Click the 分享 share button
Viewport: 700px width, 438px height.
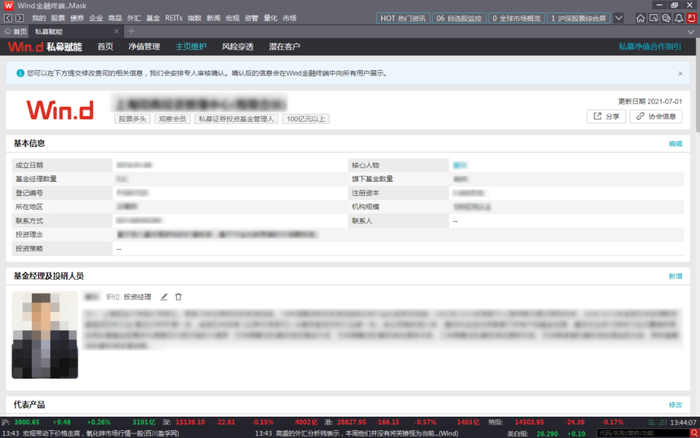coord(606,117)
